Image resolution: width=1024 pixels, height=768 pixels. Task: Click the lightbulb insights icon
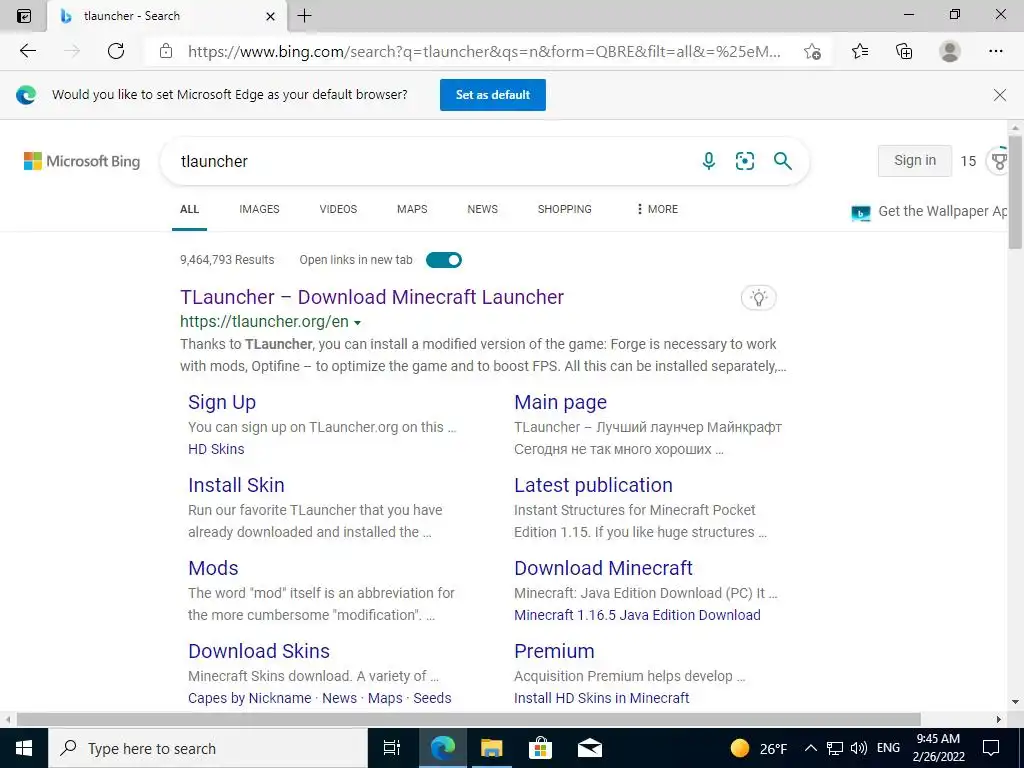click(758, 298)
